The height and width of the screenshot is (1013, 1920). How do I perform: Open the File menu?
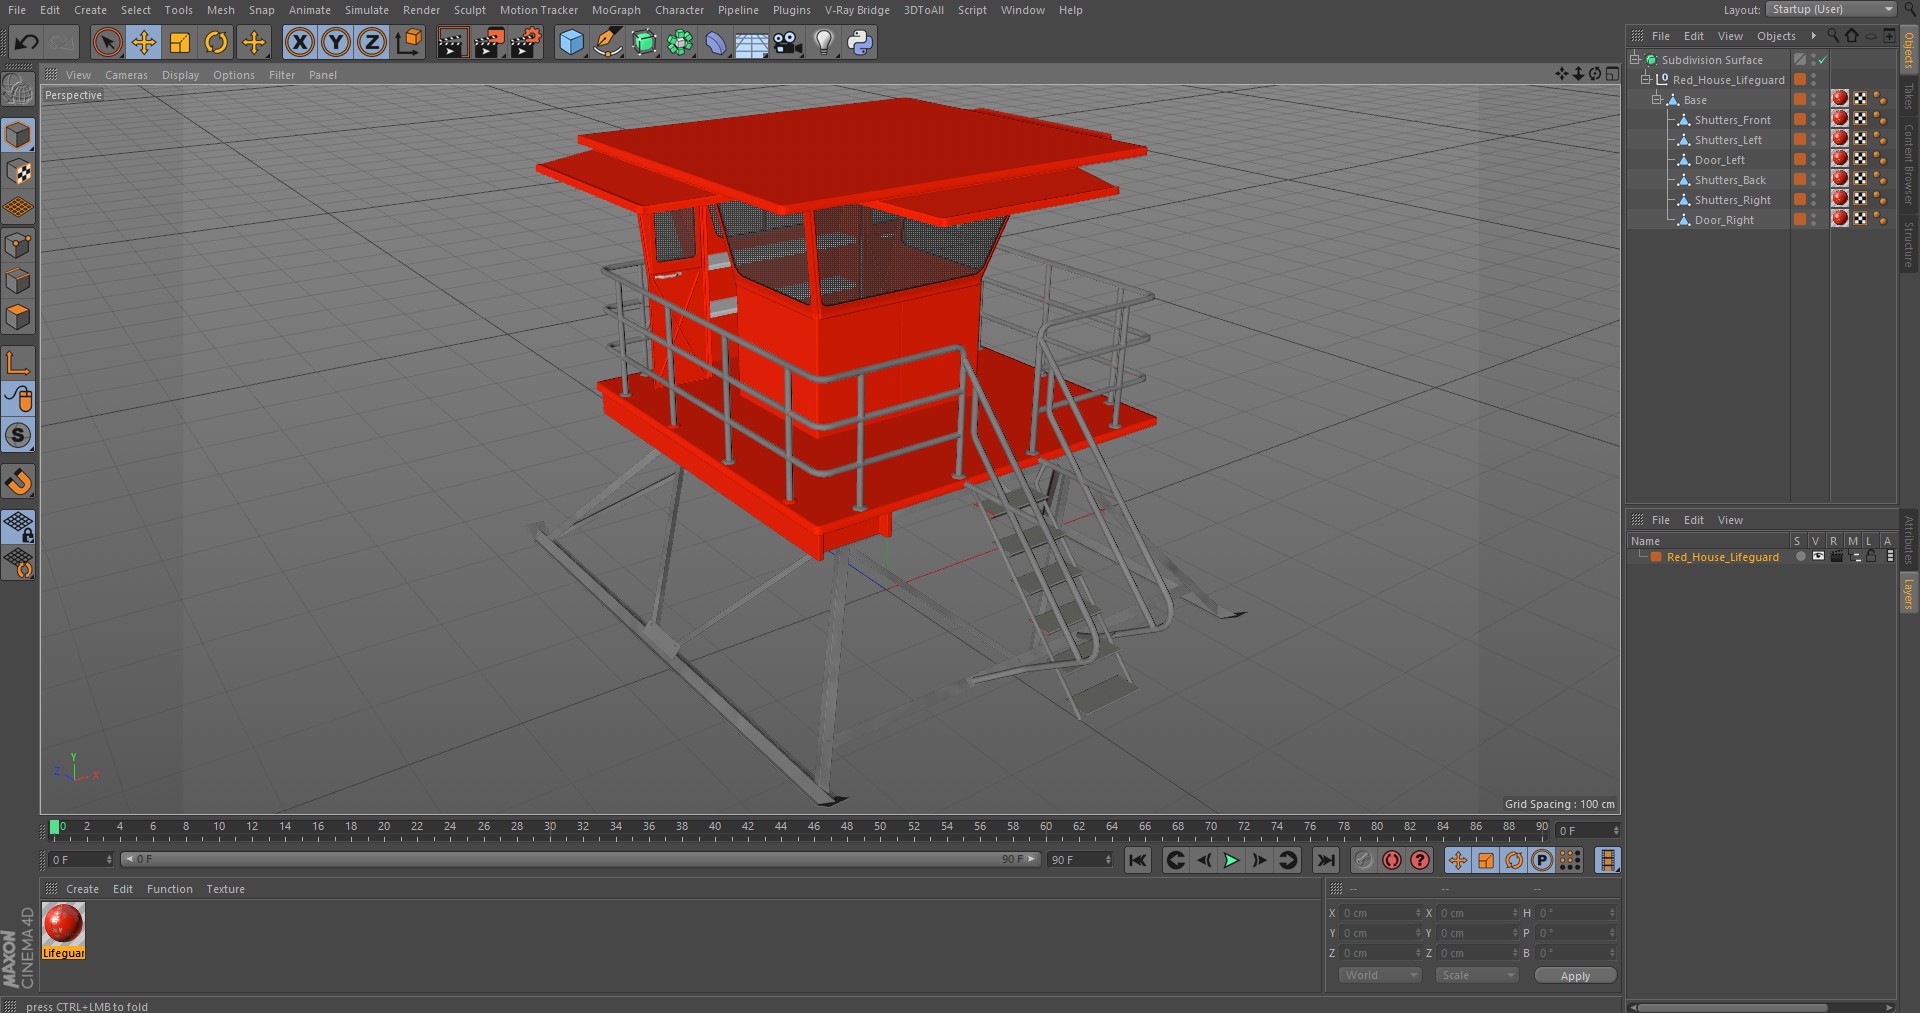click(x=17, y=10)
